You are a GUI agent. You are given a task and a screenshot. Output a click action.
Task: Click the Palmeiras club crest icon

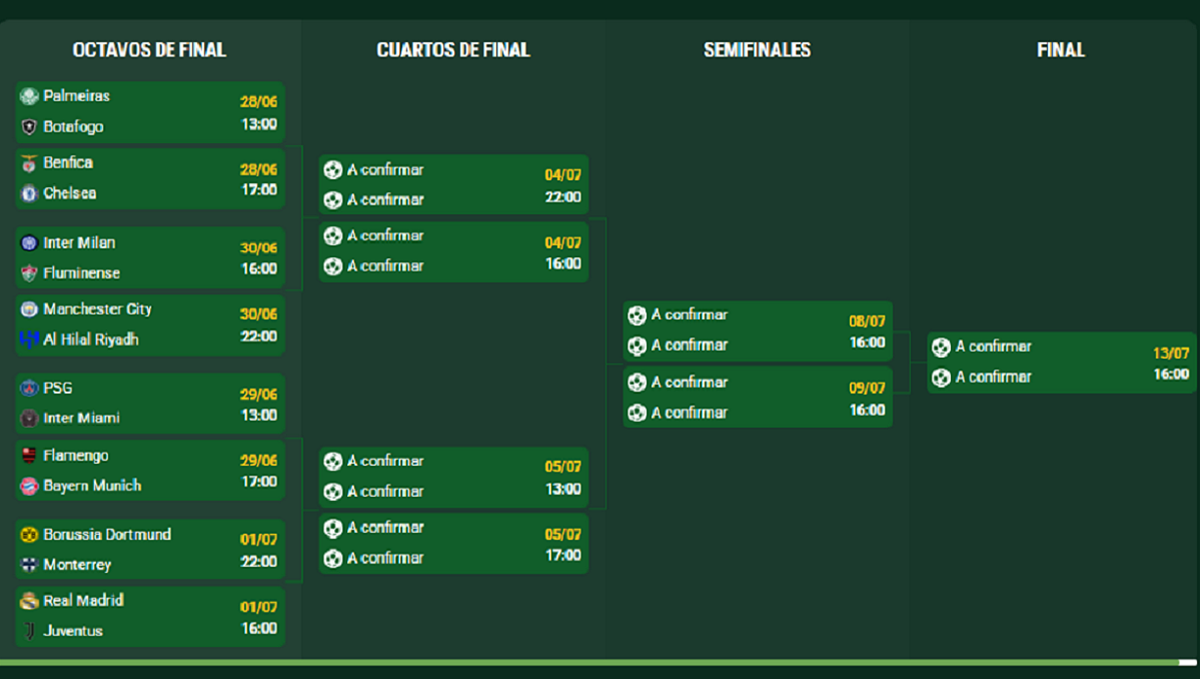coord(29,96)
